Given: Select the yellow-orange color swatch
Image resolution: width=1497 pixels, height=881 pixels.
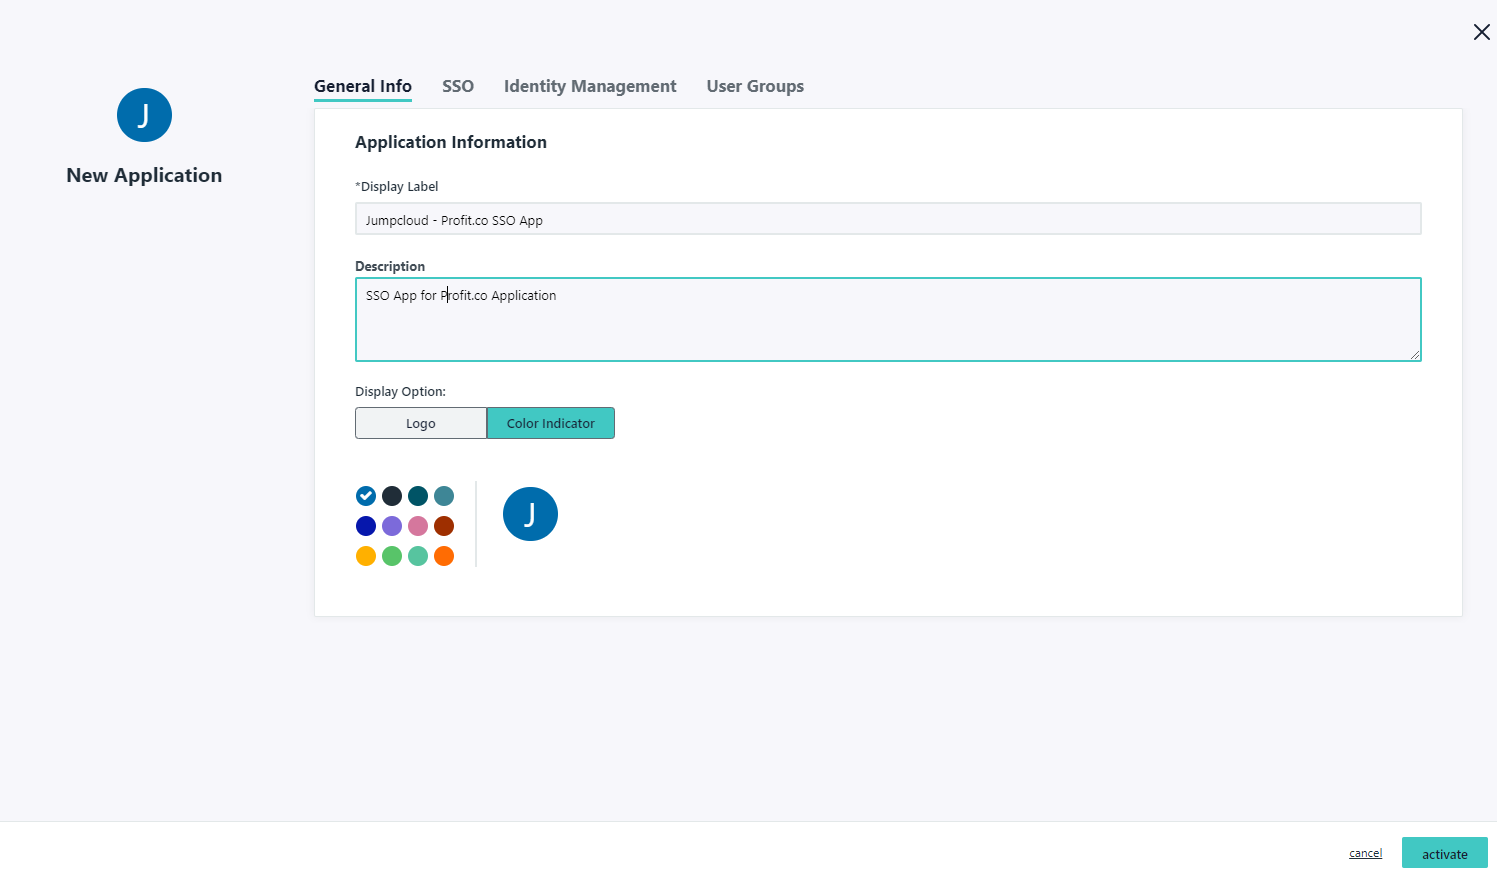Looking at the screenshot, I should pos(366,556).
